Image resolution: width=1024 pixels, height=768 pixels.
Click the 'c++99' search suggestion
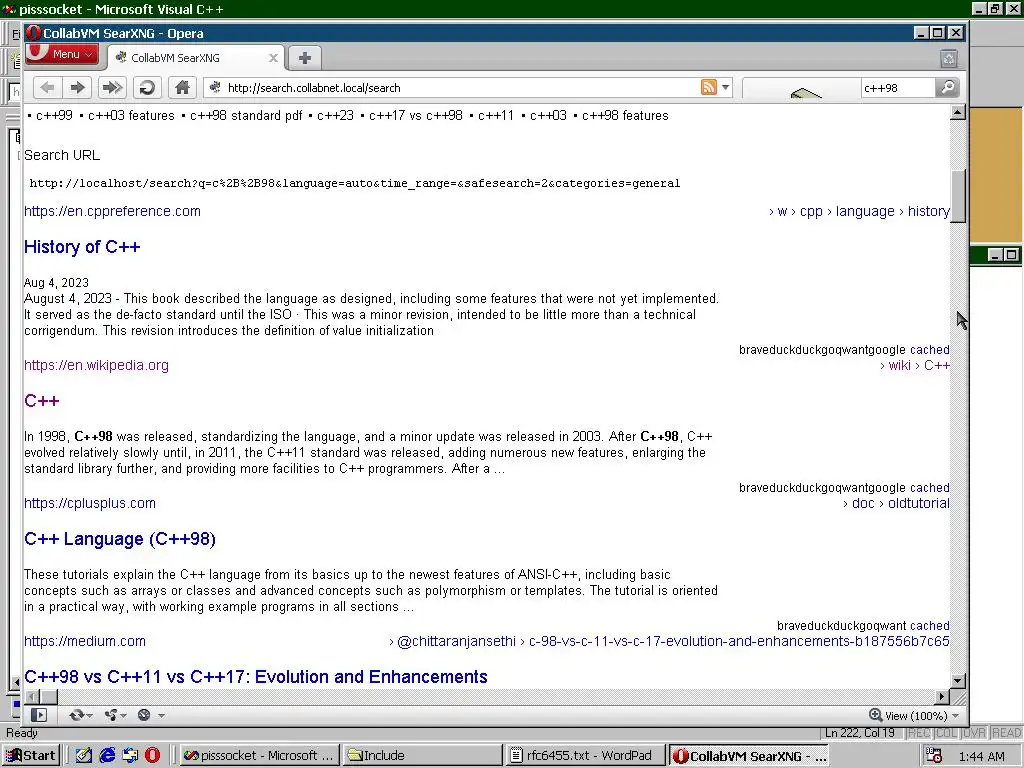coord(54,116)
